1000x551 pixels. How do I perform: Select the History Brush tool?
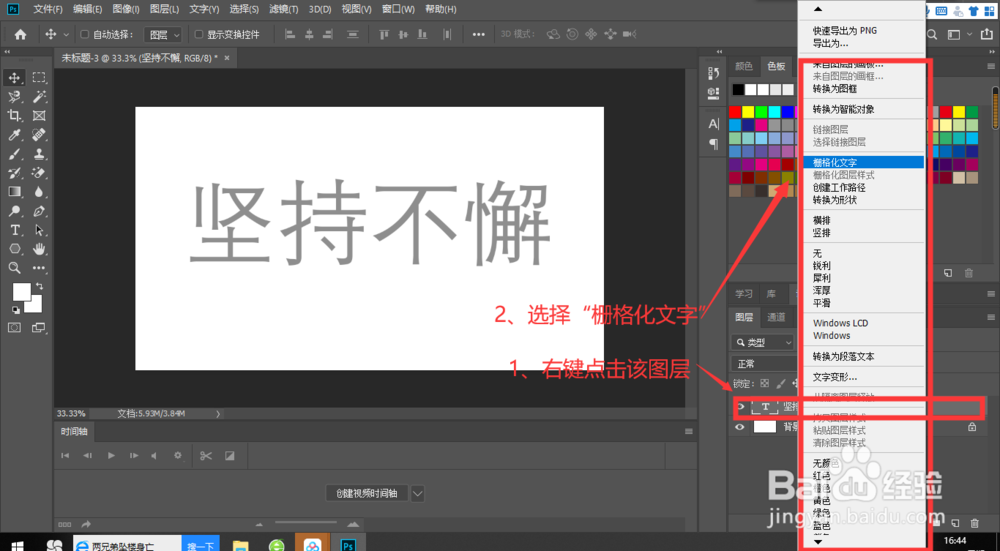(x=14, y=173)
